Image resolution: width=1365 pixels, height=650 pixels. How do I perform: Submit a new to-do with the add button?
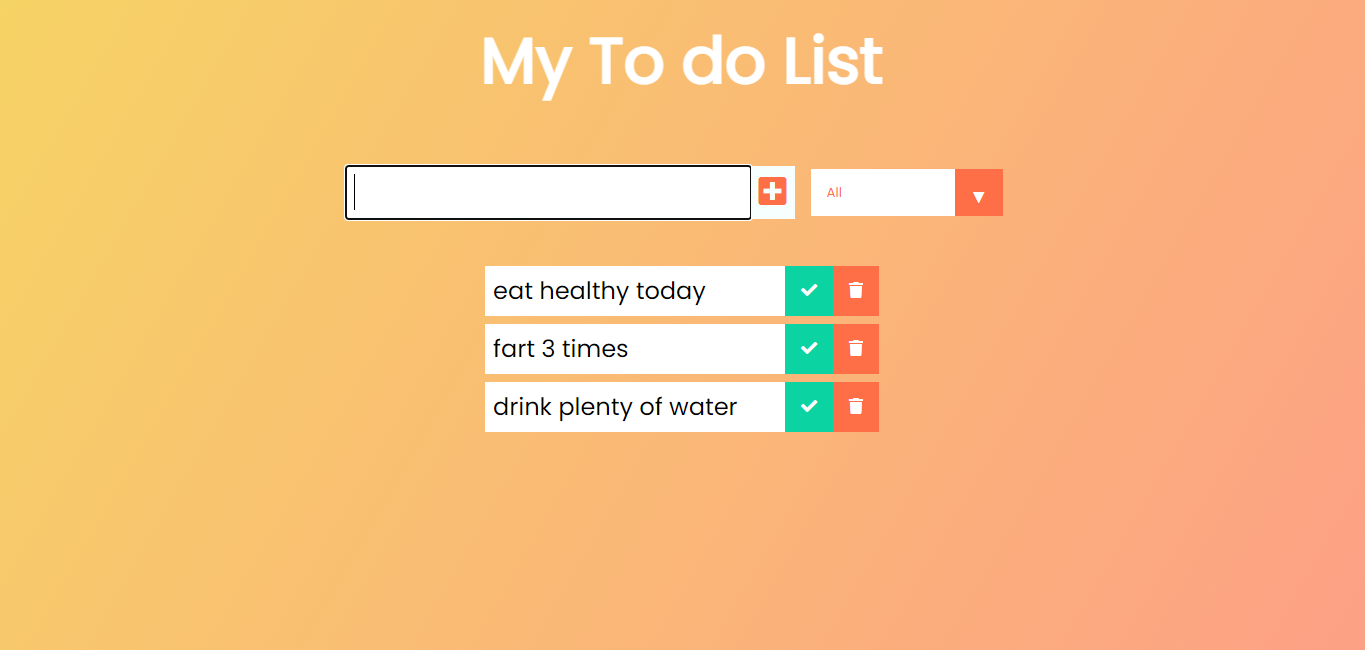[772, 191]
